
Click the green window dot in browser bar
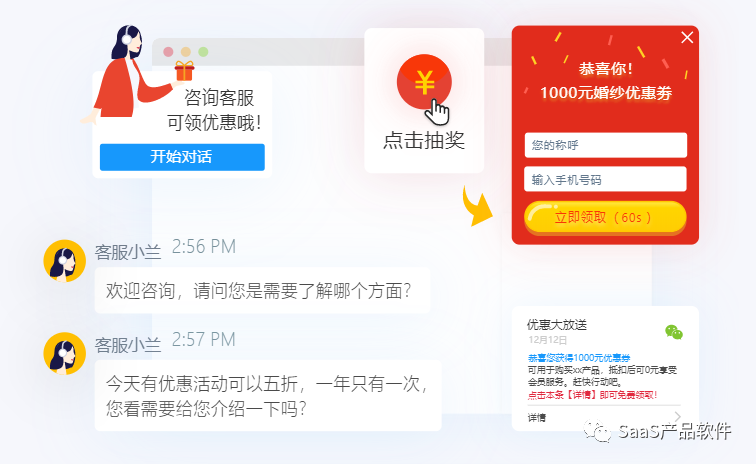pyautogui.click(x=203, y=52)
